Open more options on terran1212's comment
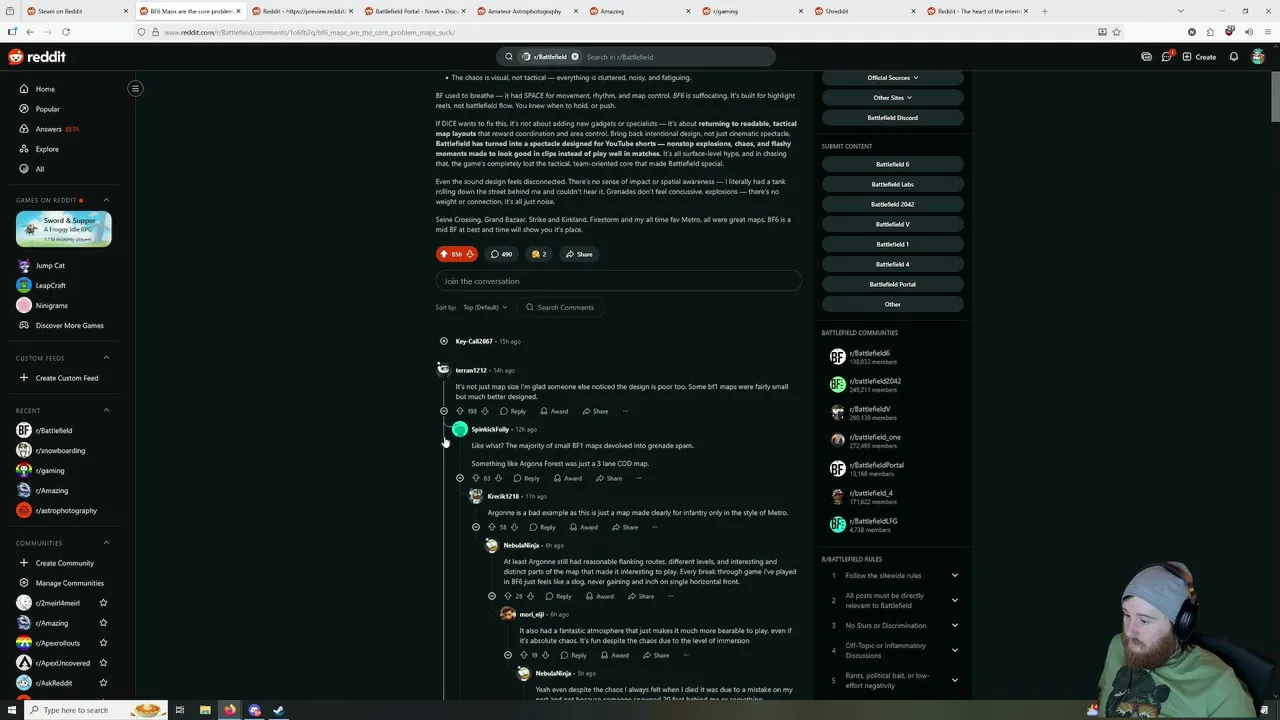 click(625, 411)
